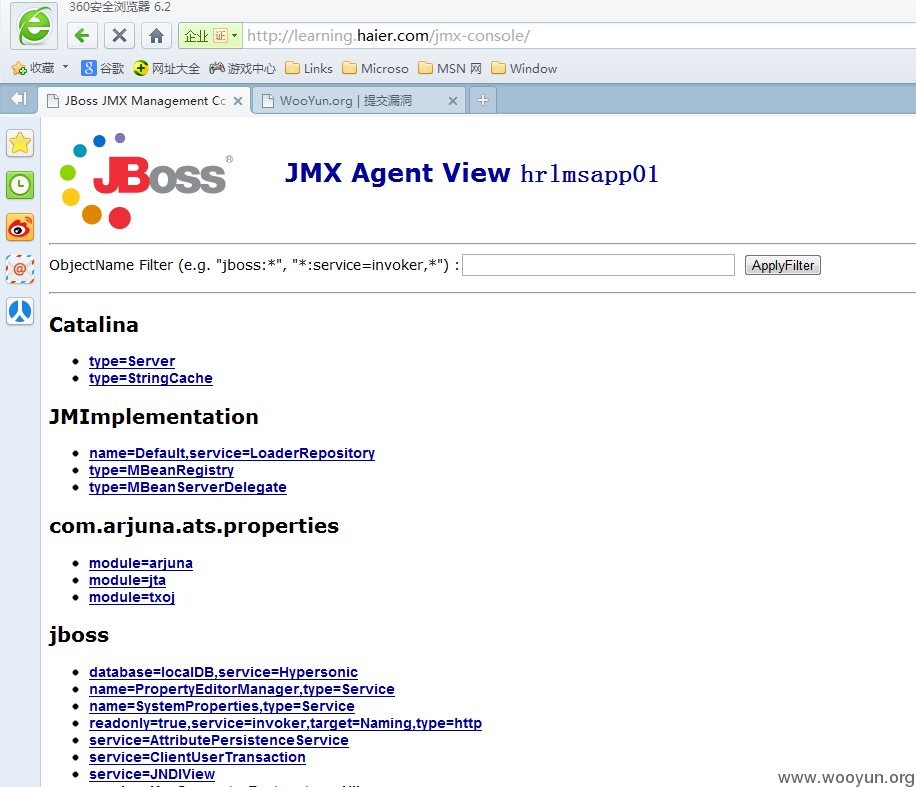Click the 'JMImplementation' section heading
The image size is (916, 787).
click(x=154, y=417)
